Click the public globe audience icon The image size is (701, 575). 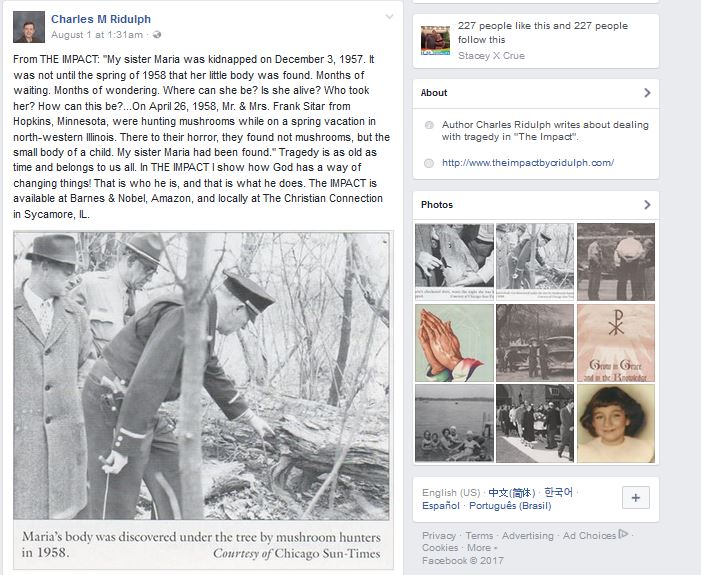click(x=157, y=34)
